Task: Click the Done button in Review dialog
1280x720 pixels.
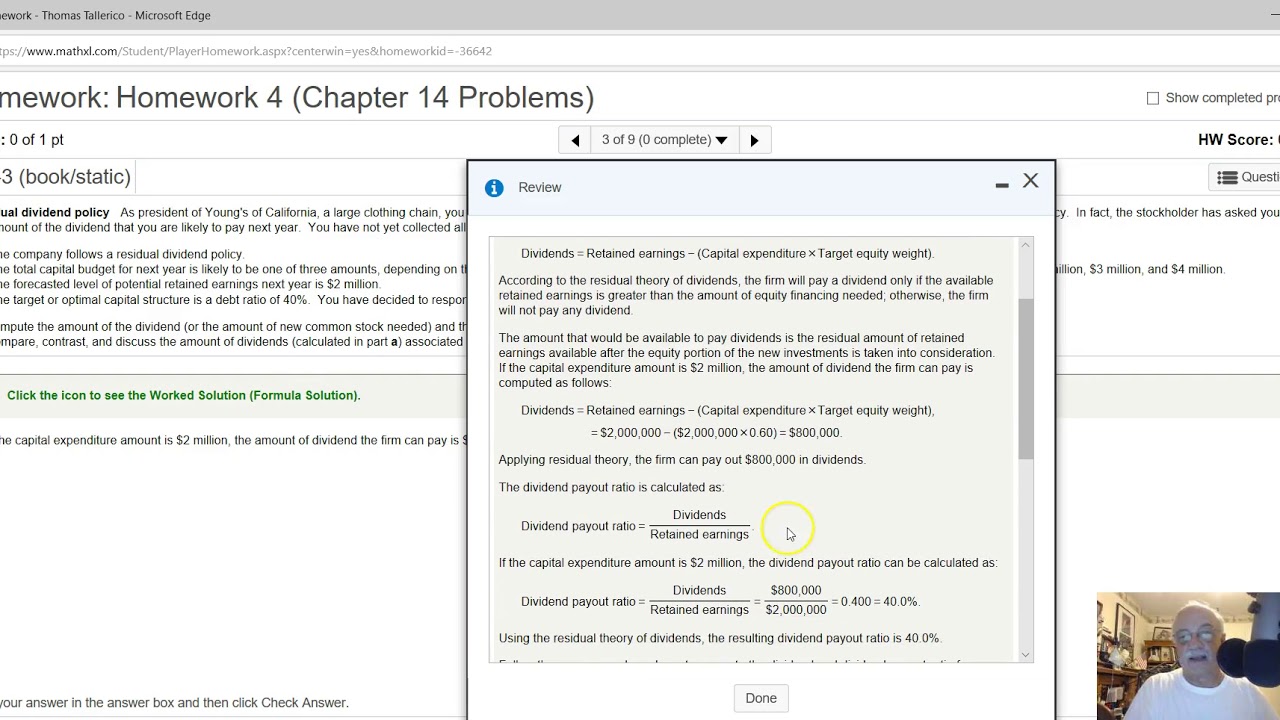Action: 761,698
